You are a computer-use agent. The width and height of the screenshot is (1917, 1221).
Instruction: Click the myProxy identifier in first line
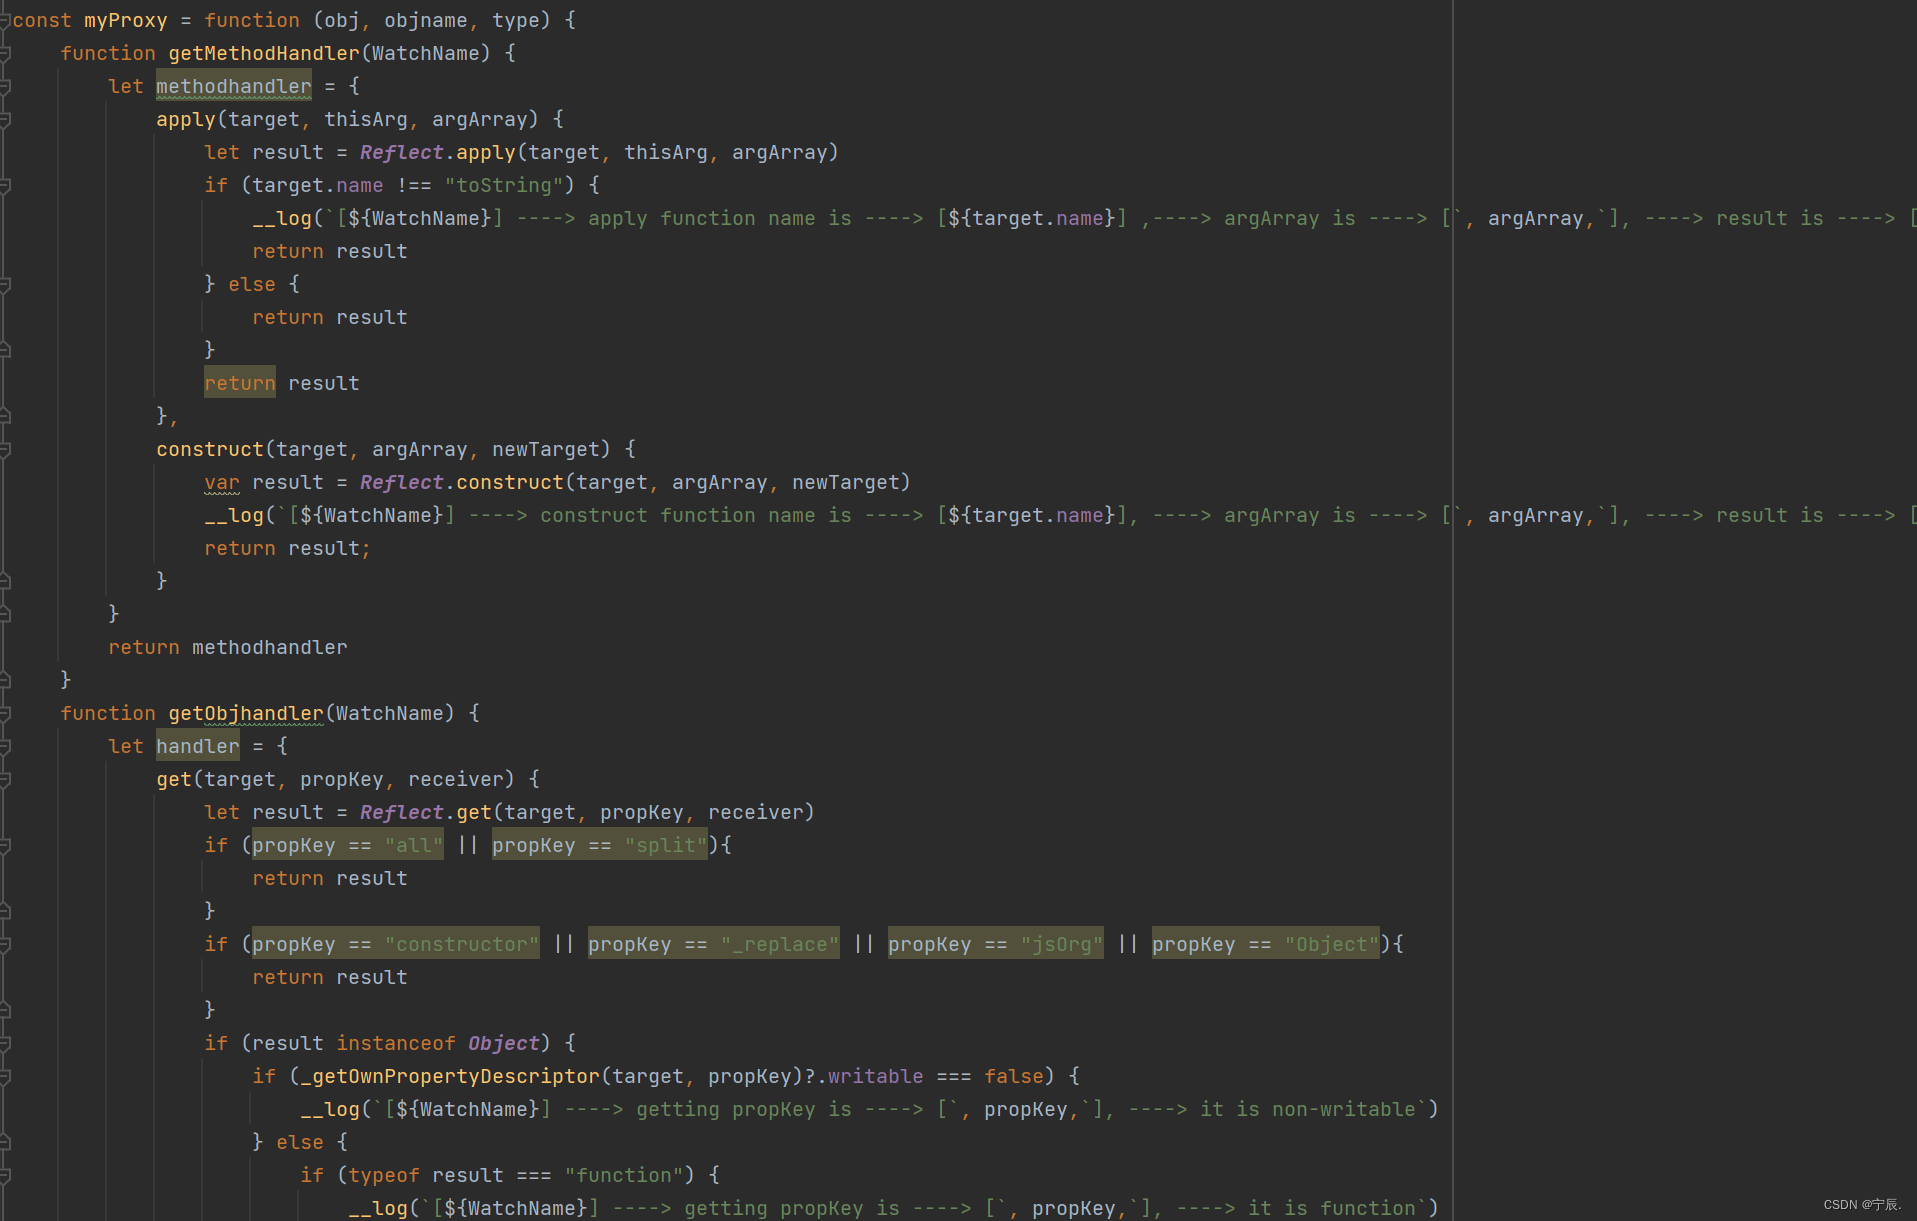pos(126,20)
